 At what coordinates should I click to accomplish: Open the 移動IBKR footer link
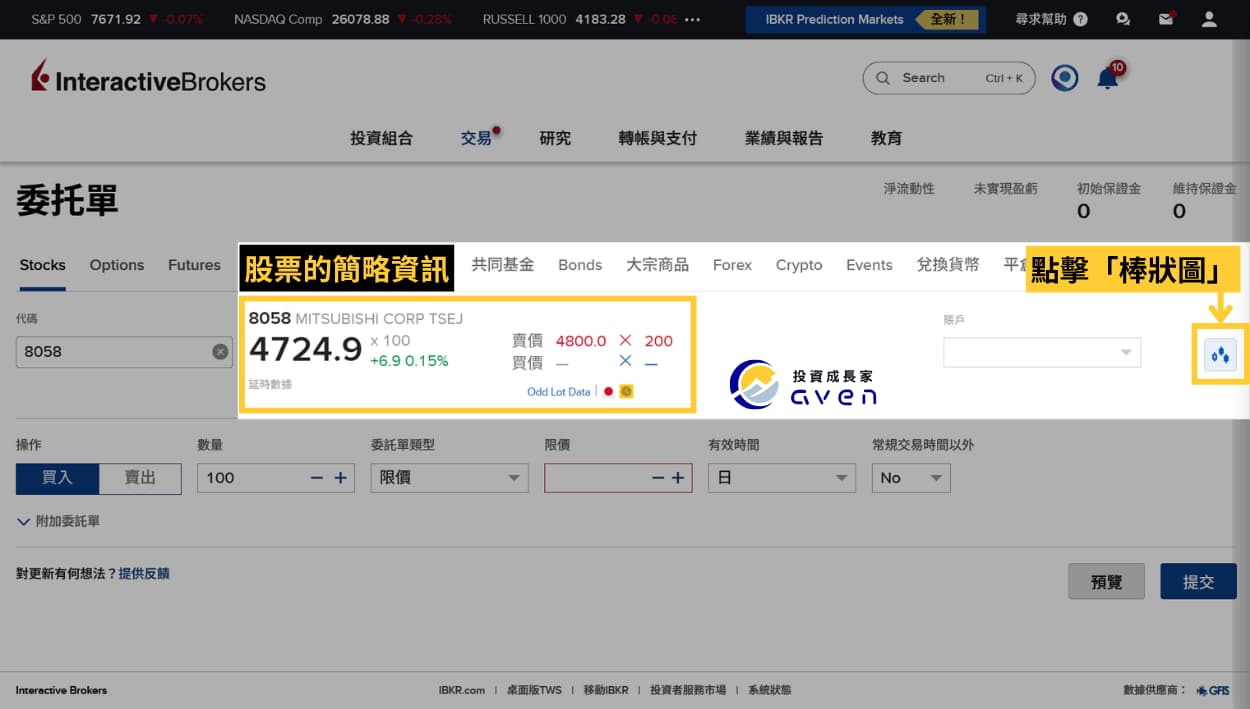tap(606, 690)
